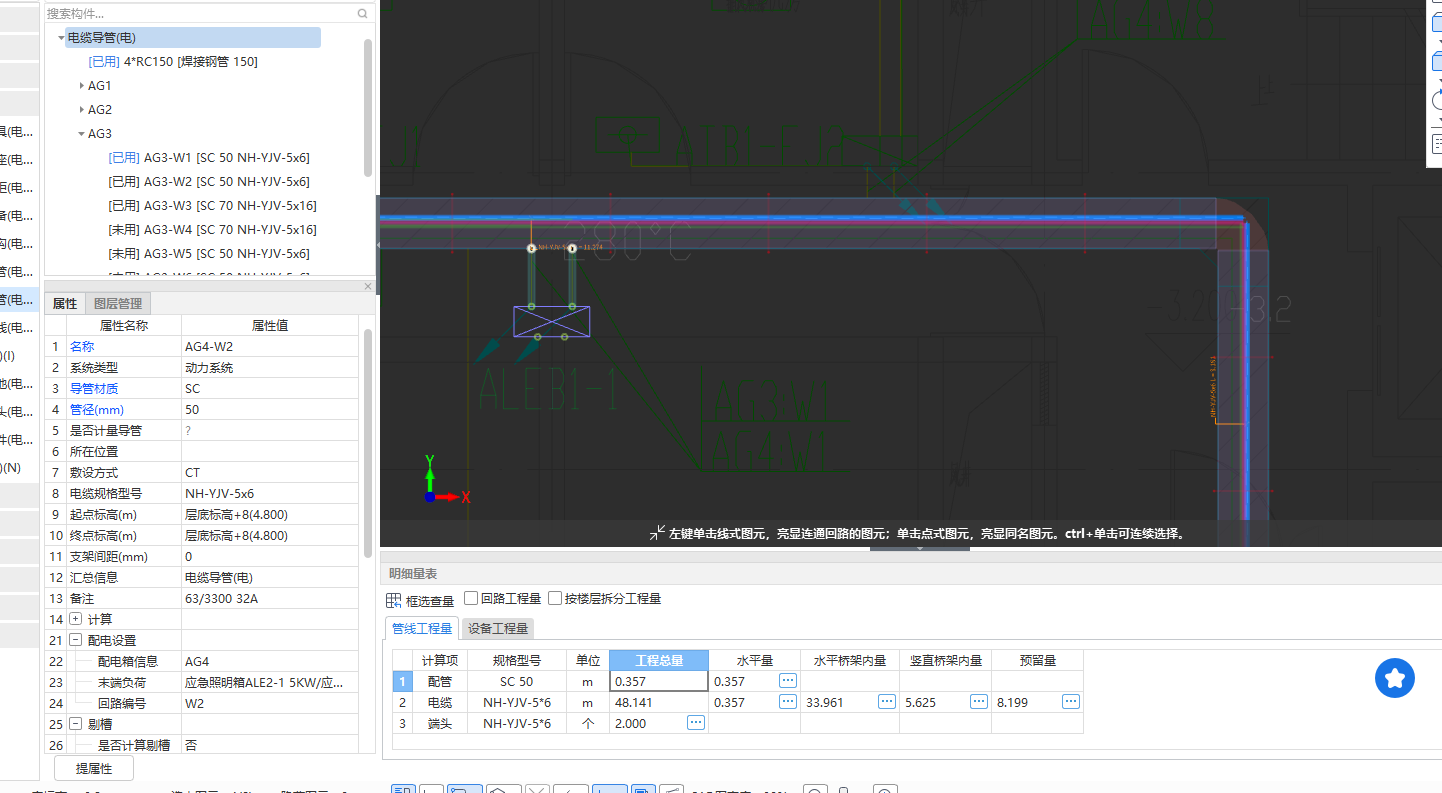Click the 备注 value 63/3300 32A
The width and height of the screenshot is (1442, 793).
click(x=270, y=598)
